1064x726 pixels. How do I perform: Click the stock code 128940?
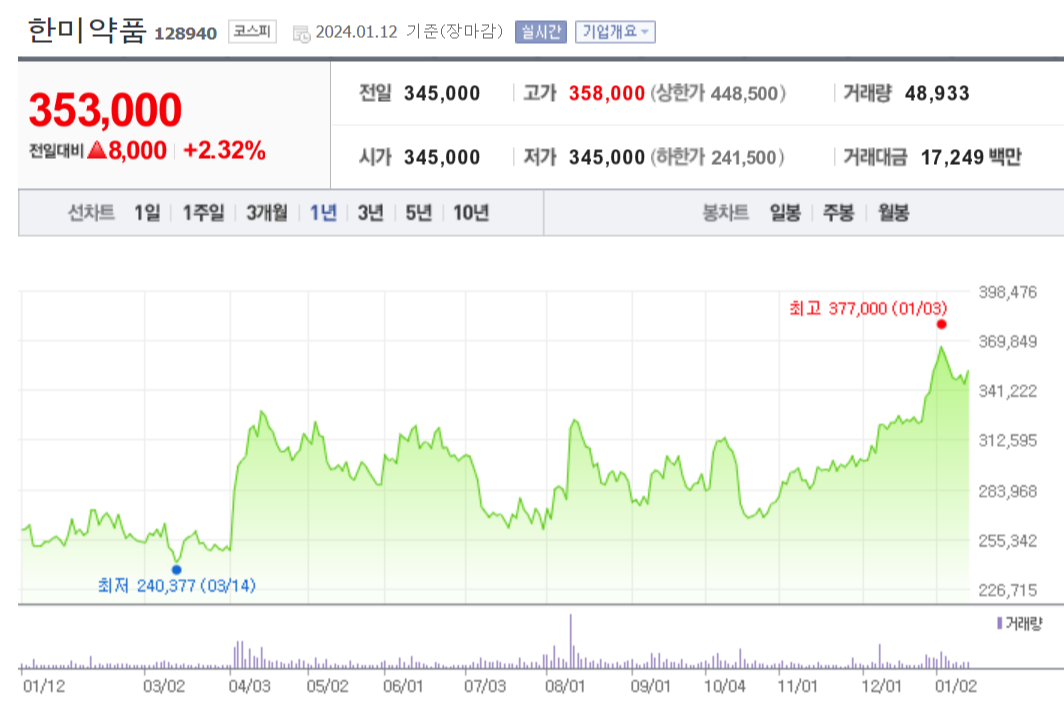(x=185, y=33)
